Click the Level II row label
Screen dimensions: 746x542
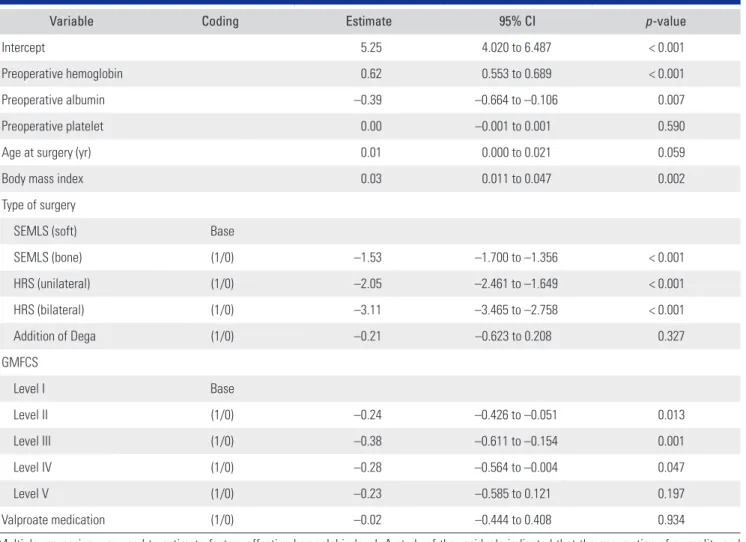30,415
